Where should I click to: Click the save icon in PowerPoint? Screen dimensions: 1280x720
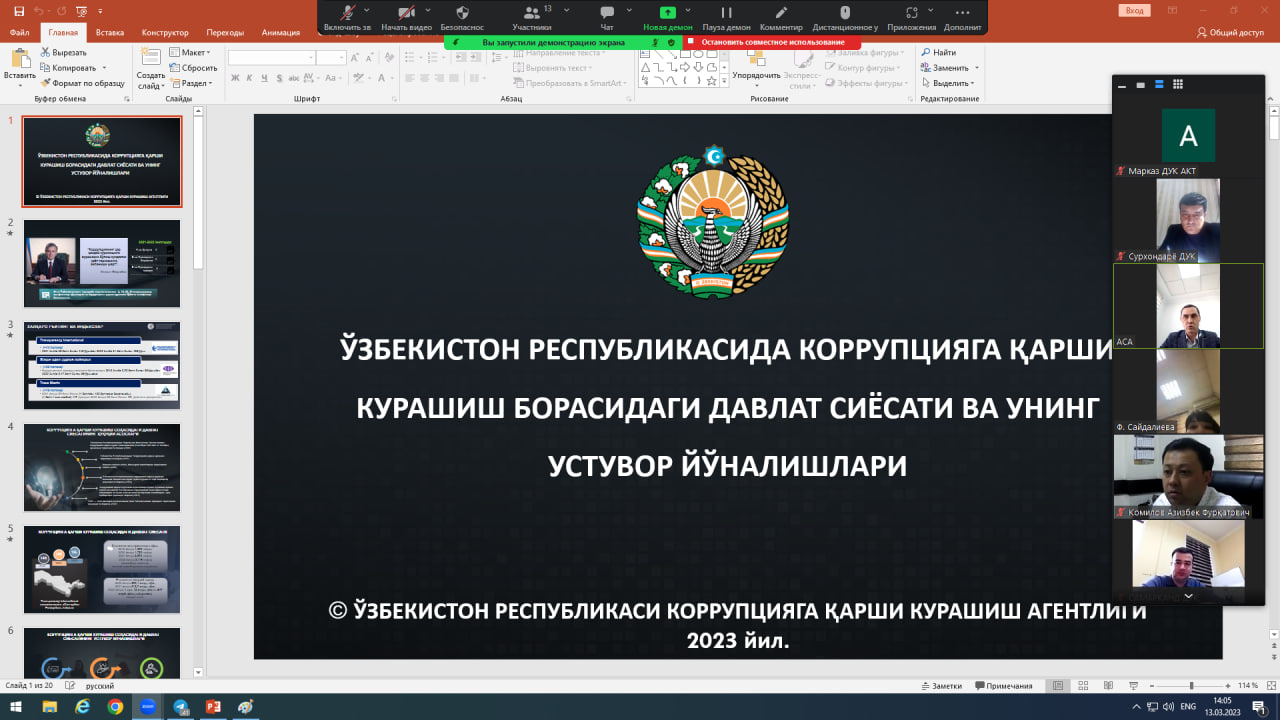point(18,10)
